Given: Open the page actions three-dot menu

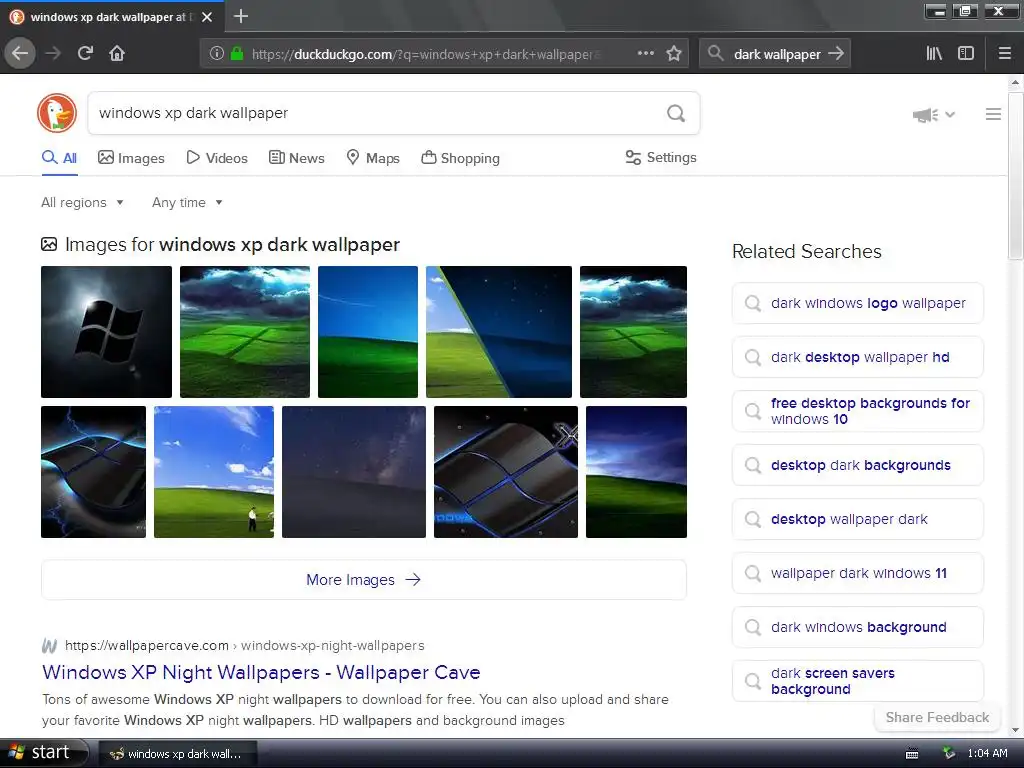Looking at the screenshot, I should [x=645, y=54].
